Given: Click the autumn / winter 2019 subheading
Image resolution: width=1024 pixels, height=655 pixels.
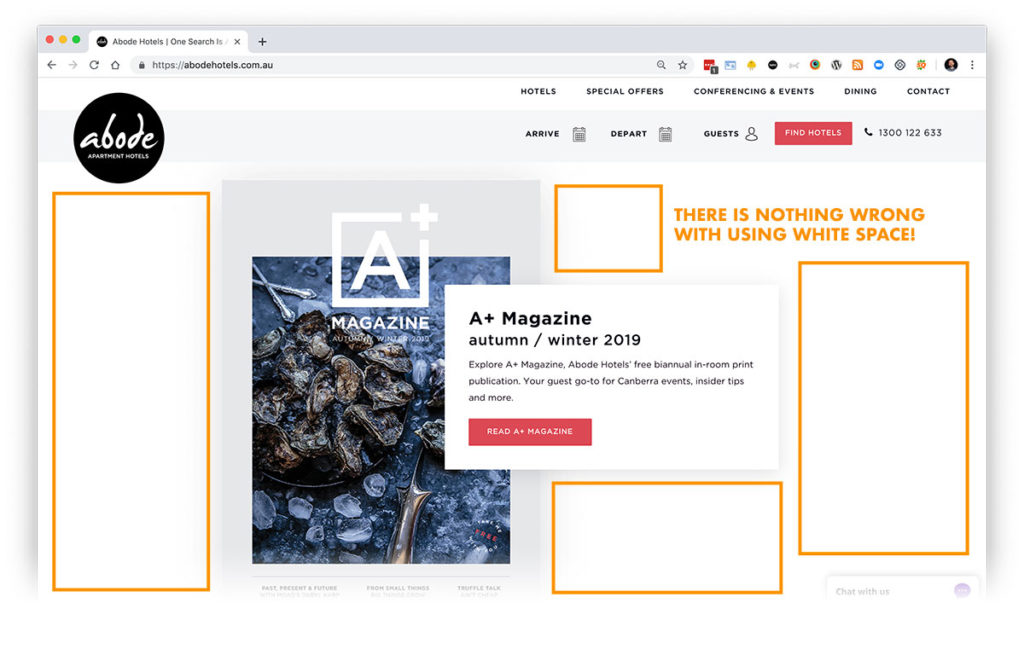Looking at the screenshot, I should point(554,340).
